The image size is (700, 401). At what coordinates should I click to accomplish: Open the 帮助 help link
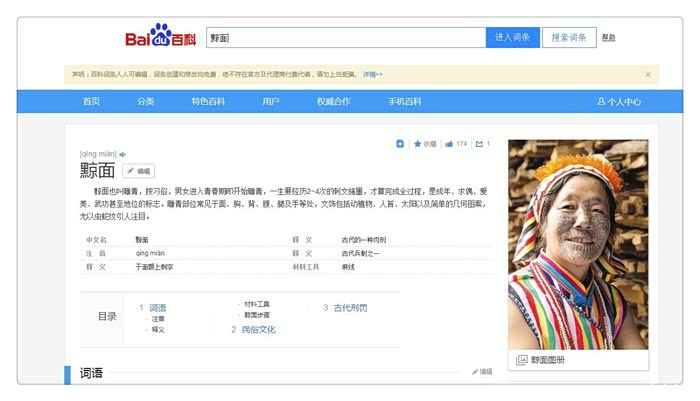(x=608, y=38)
